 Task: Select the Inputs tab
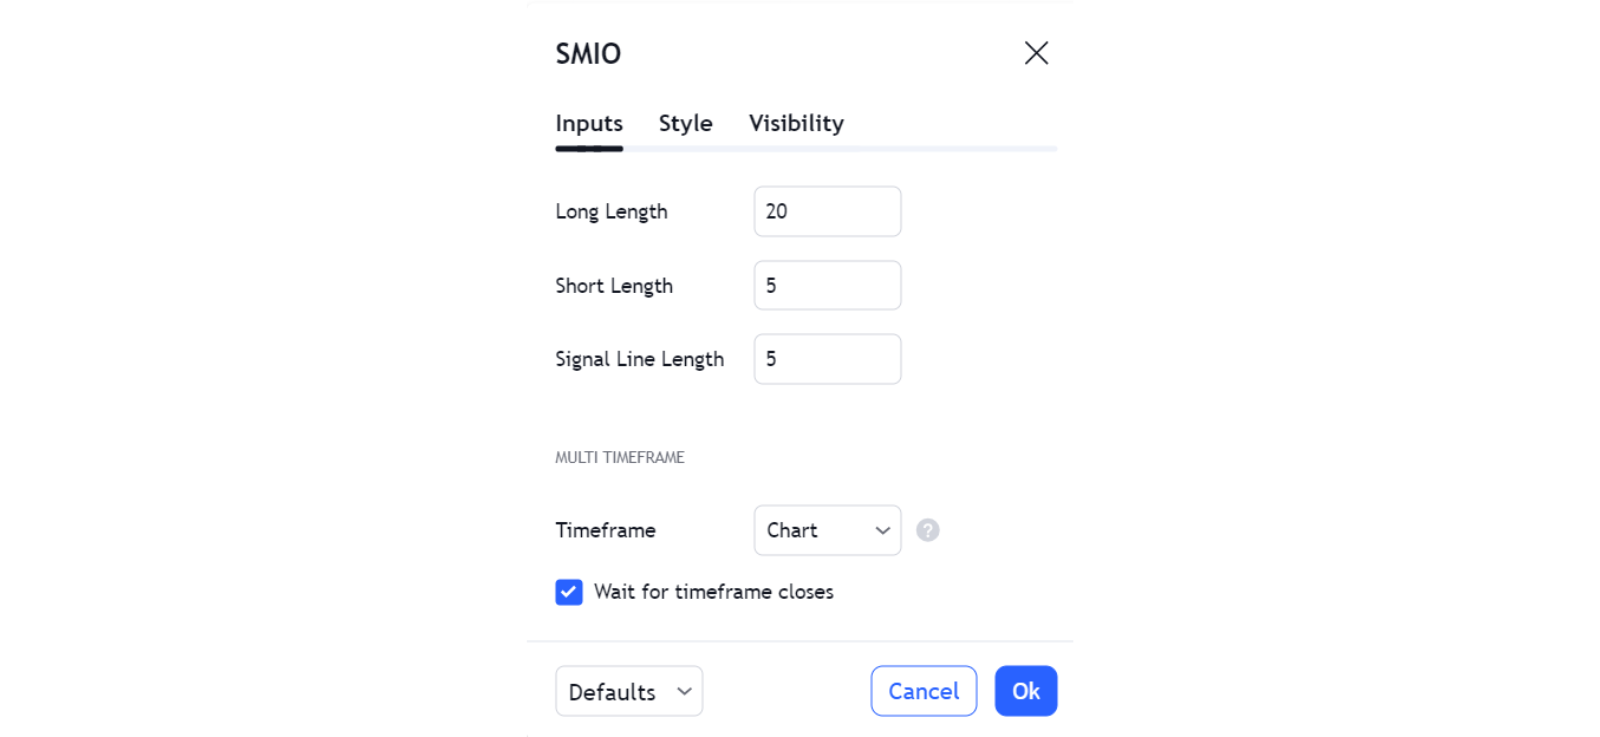[589, 123]
